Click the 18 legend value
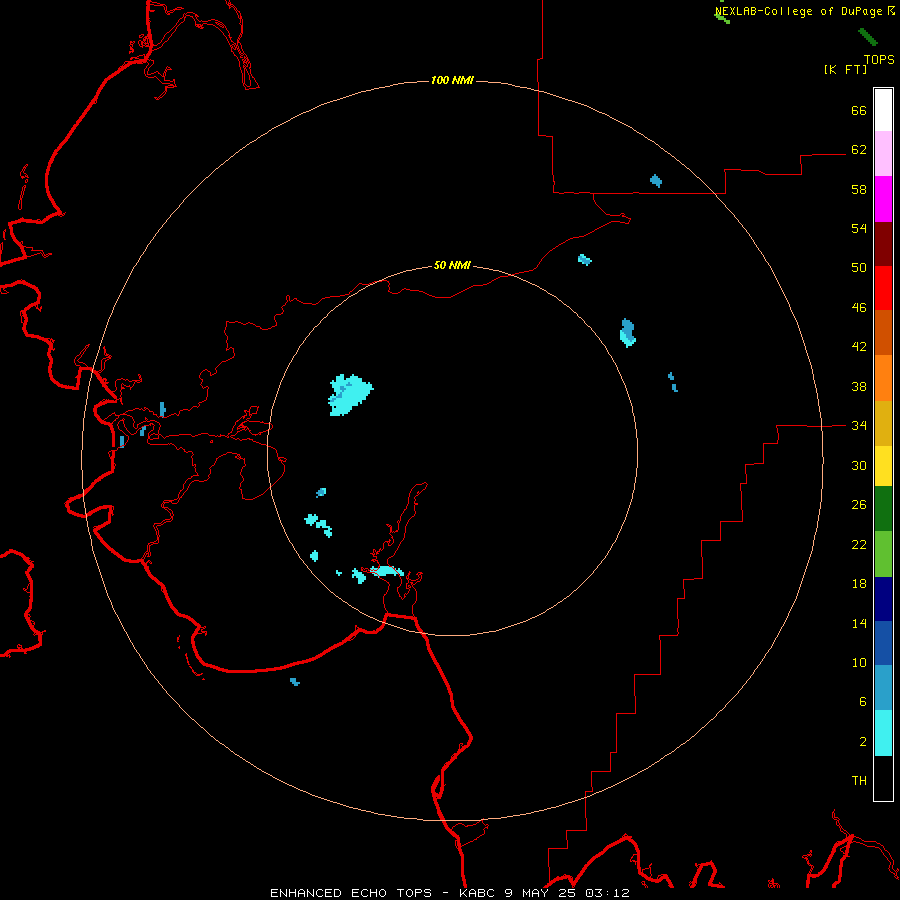 click(859, 584)
